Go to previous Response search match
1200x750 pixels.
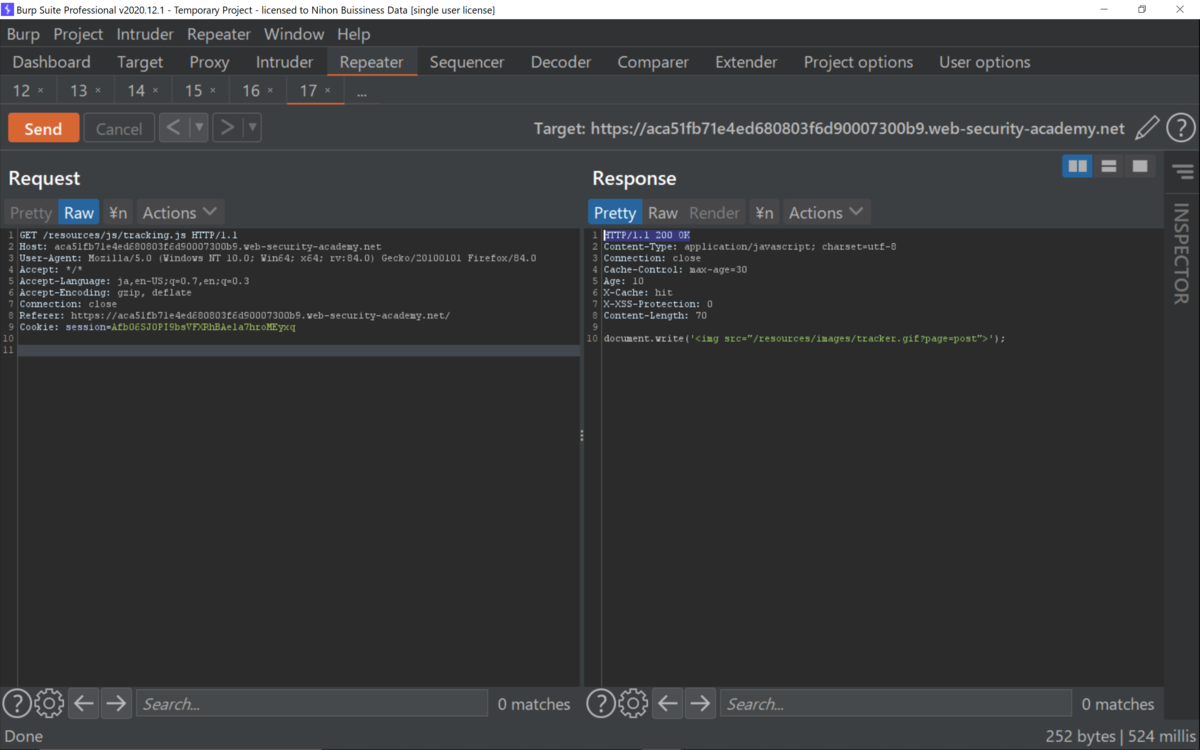click(x=668, y=704)
